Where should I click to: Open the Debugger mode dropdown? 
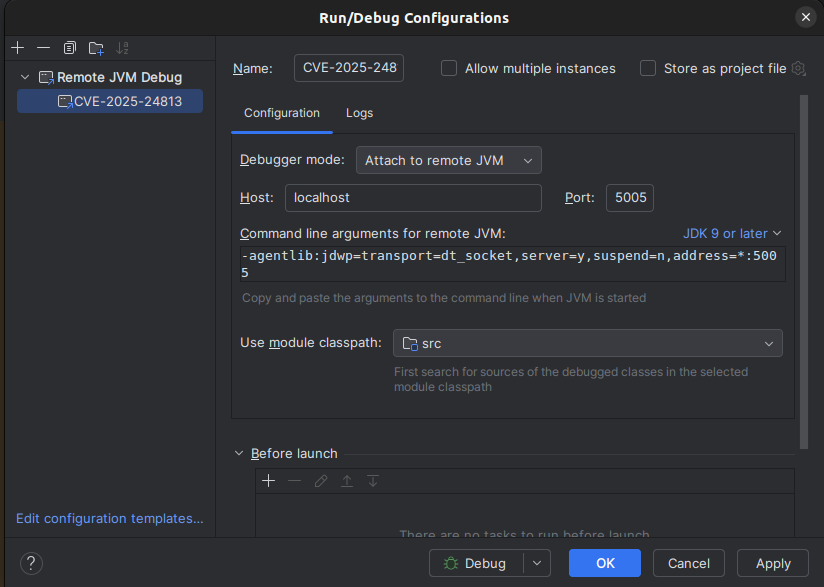coord(448,160)
